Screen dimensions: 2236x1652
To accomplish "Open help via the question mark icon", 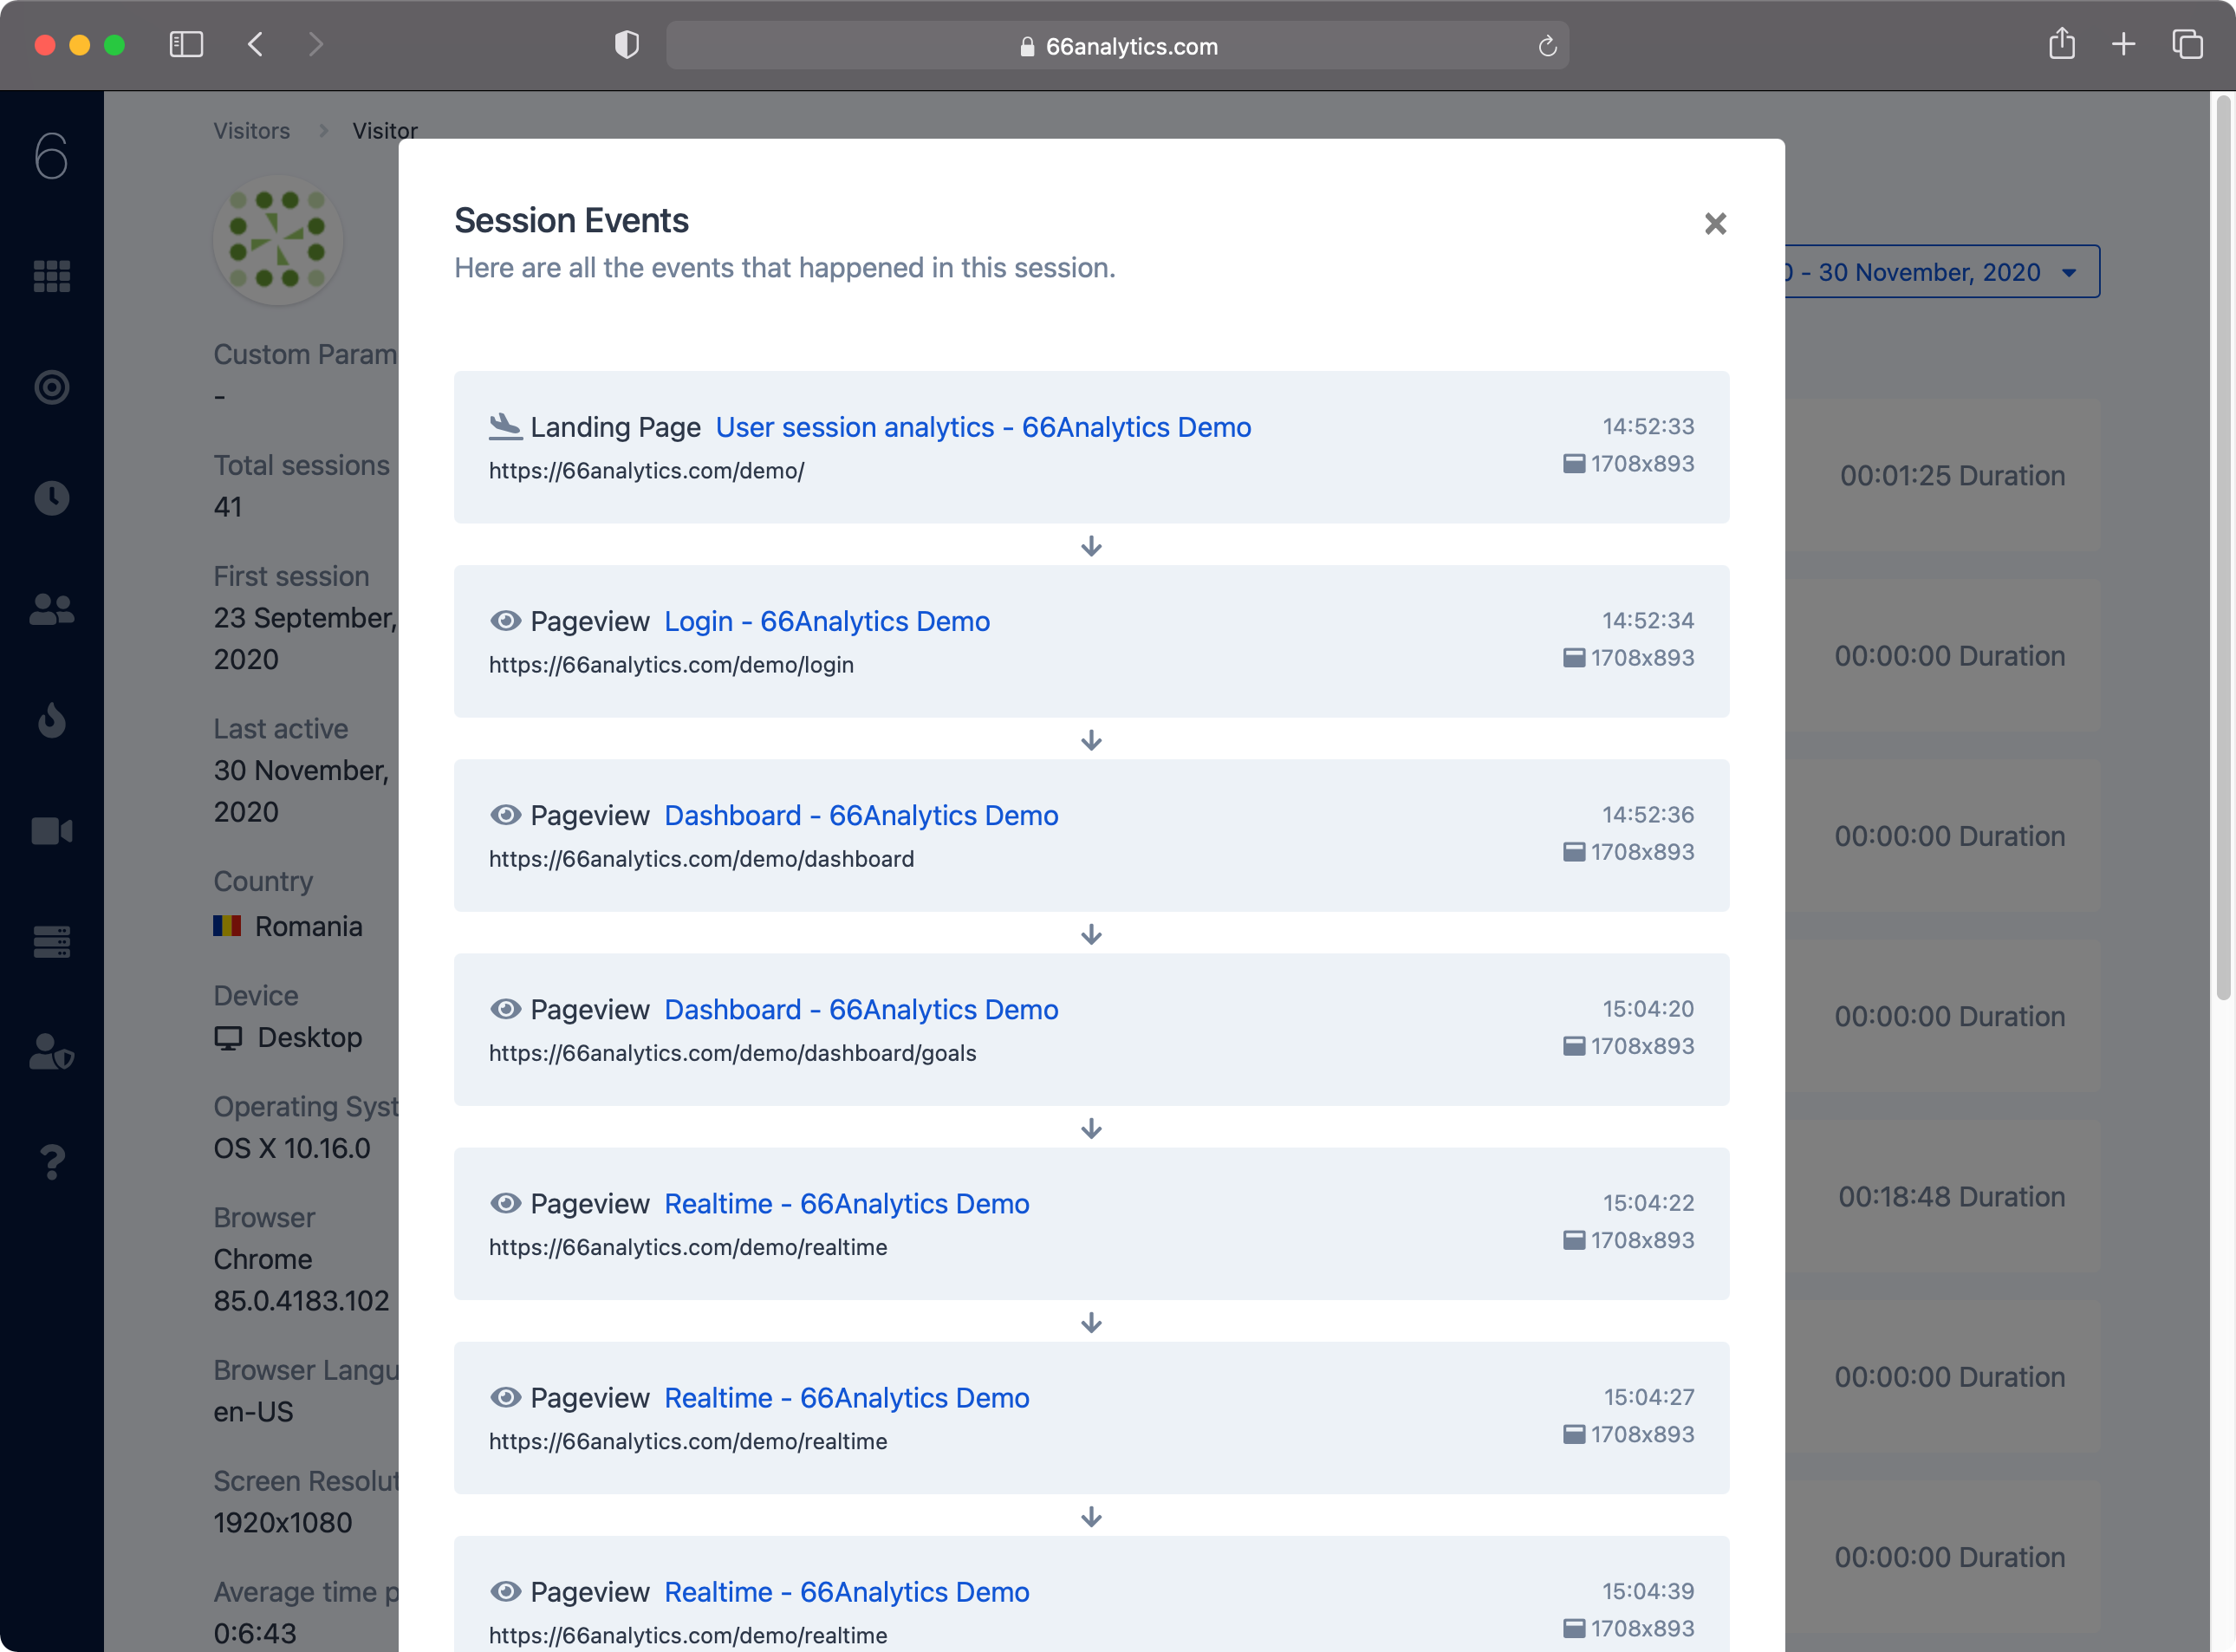I will click(x=51, y=1161).
